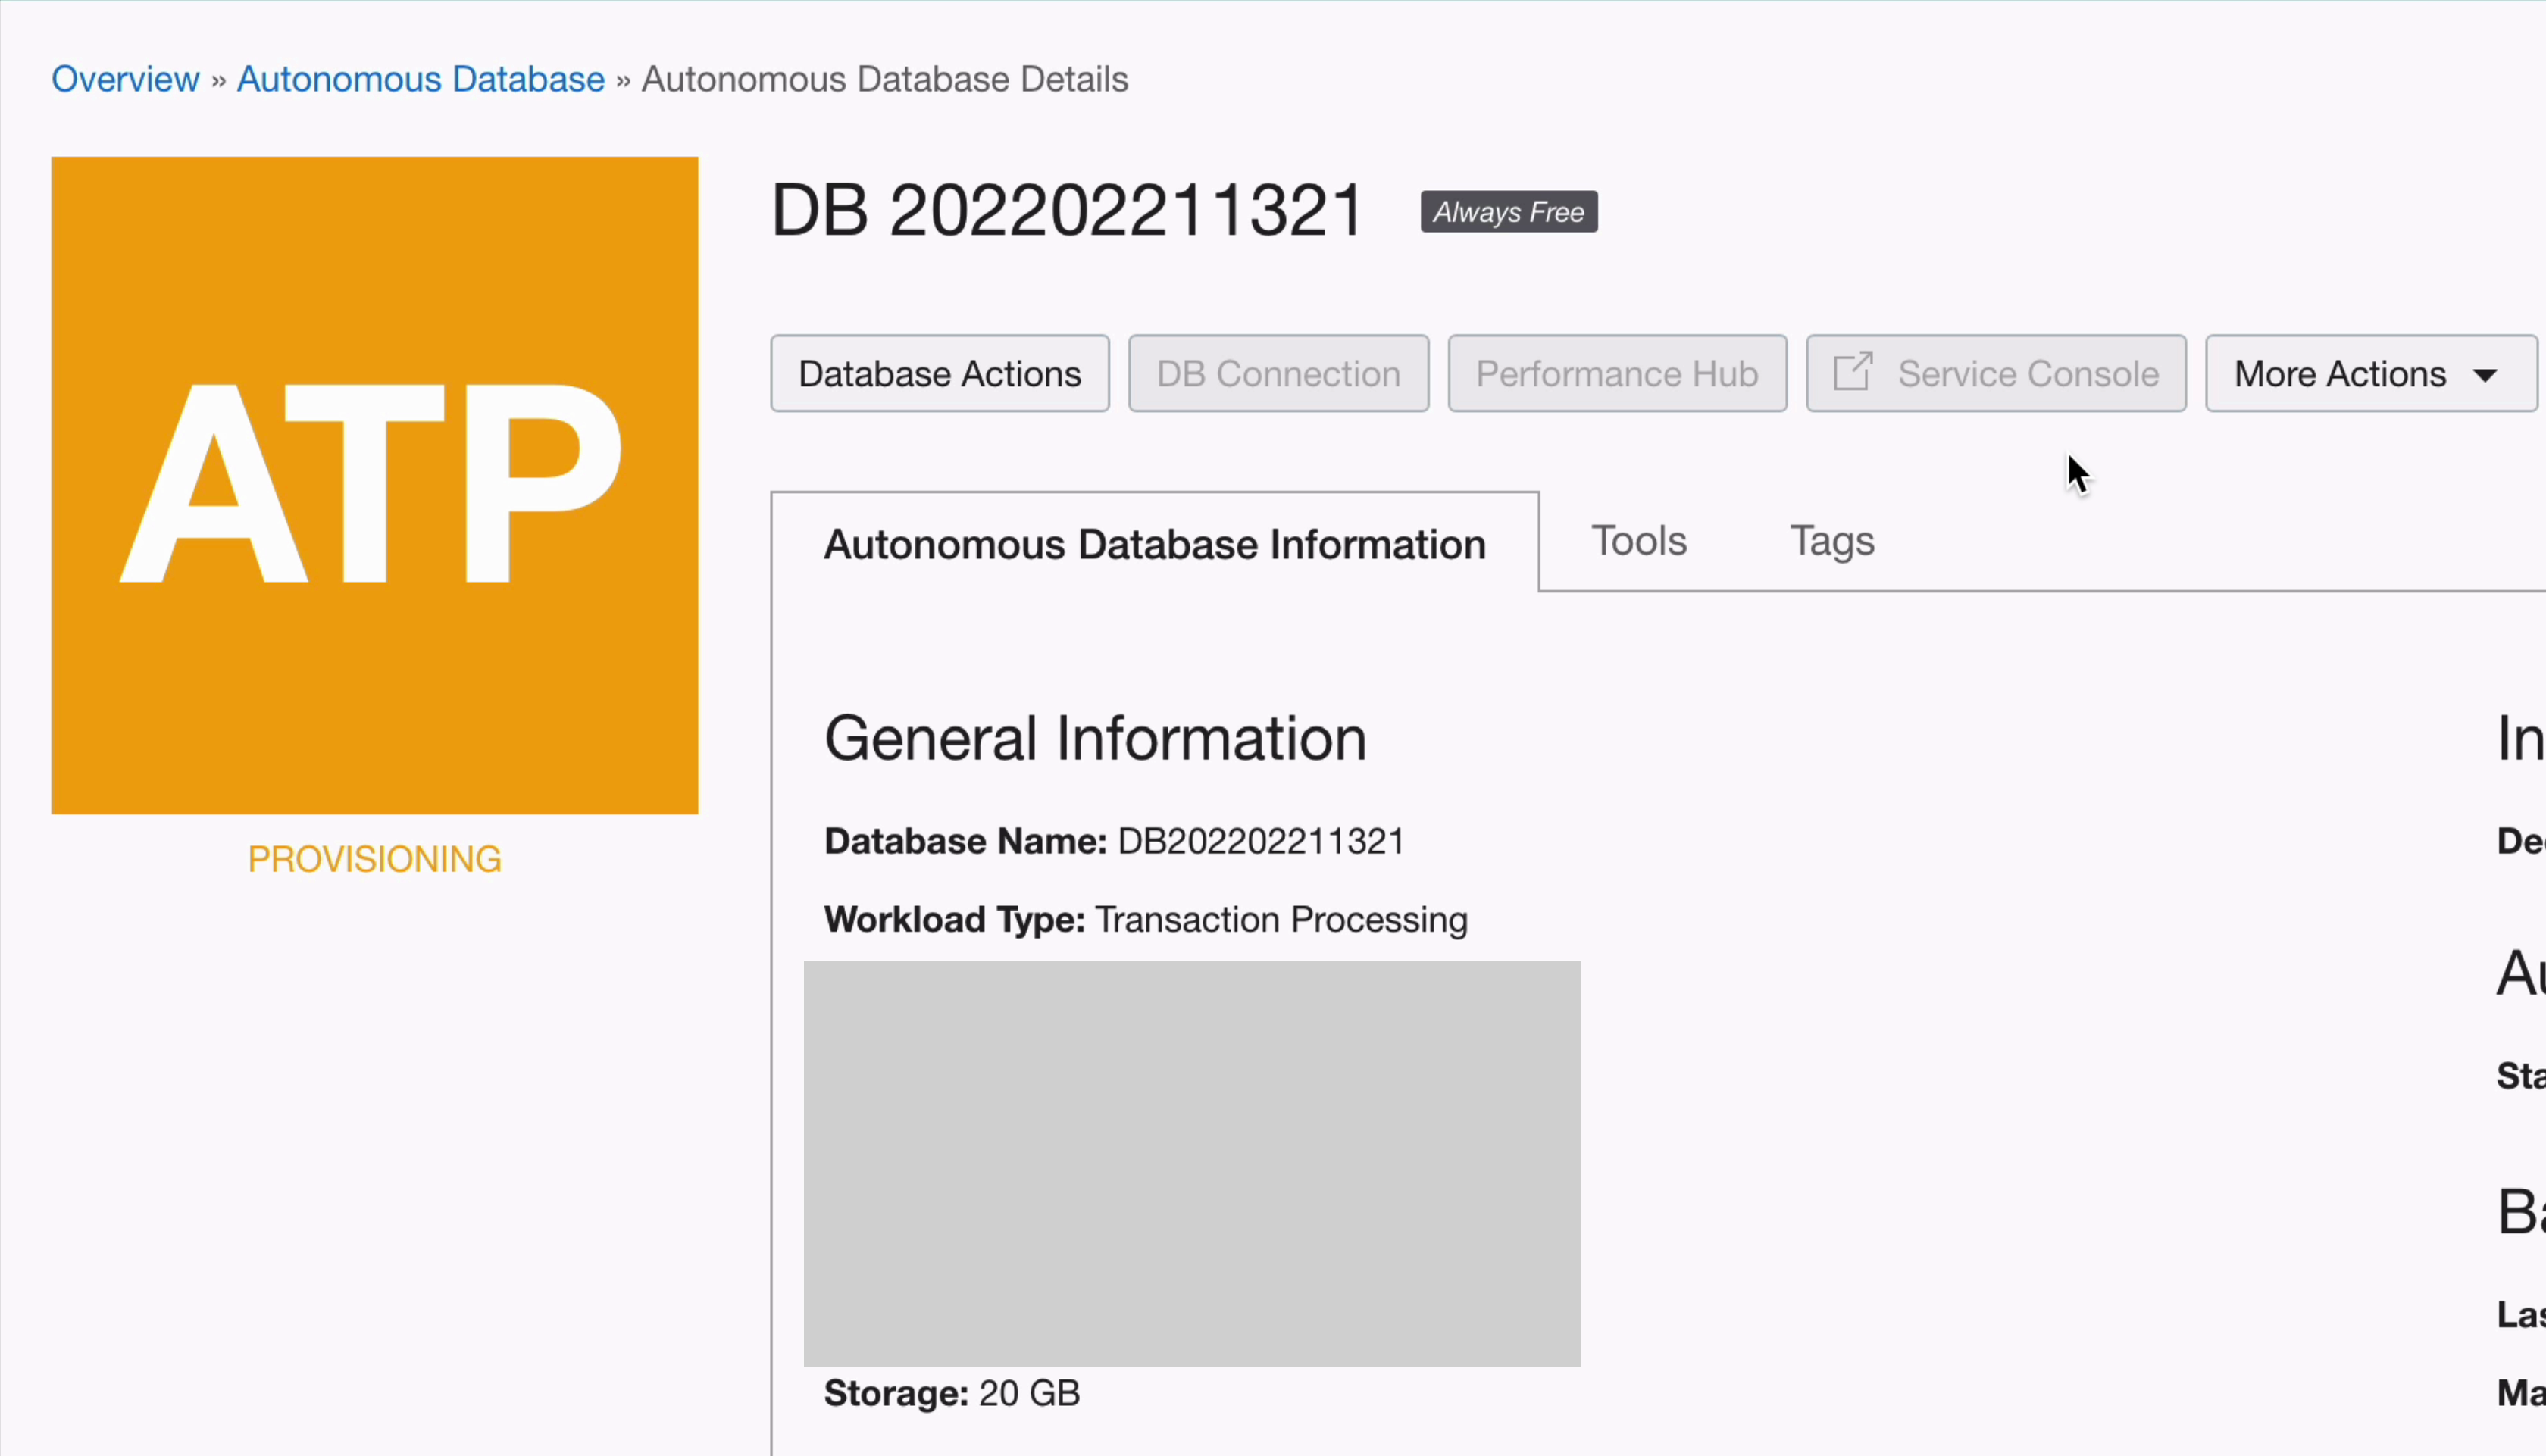Screen dimensions: 2546x1456
Task: Expand the More Actions dropdown arrow
Action: [2485, 375]
